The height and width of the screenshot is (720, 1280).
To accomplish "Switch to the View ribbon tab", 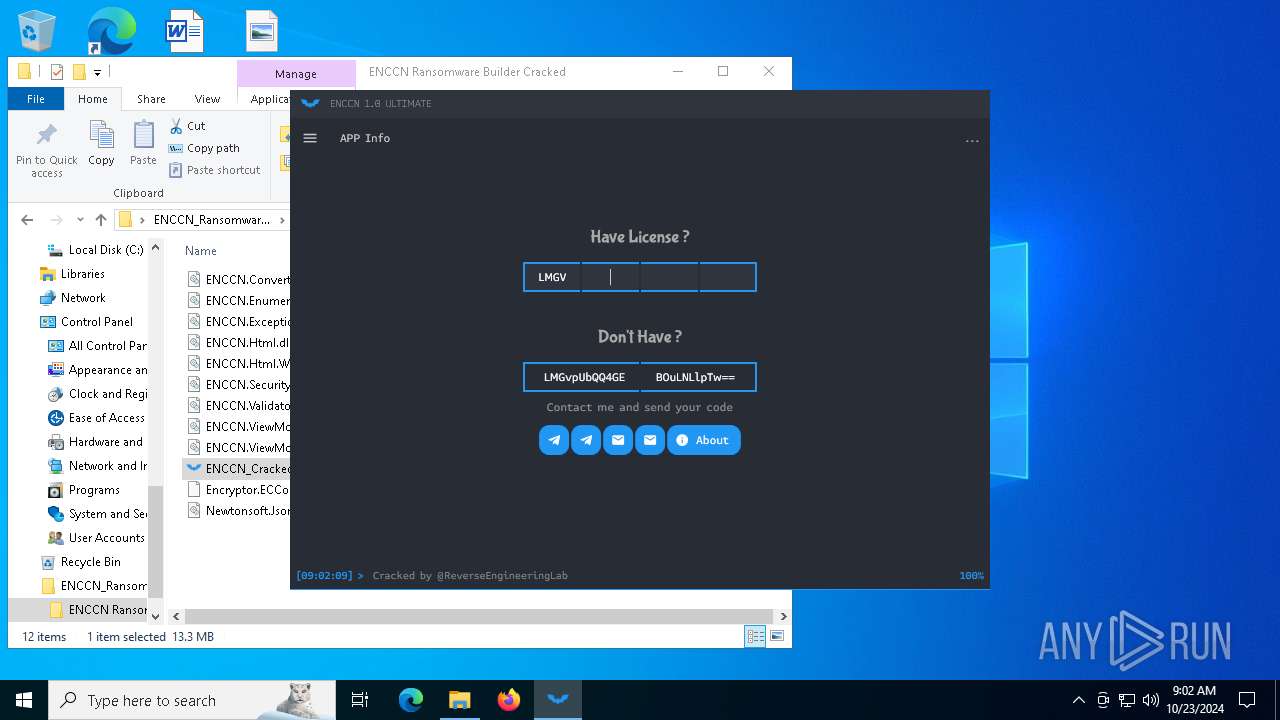I will pos(207,99).
